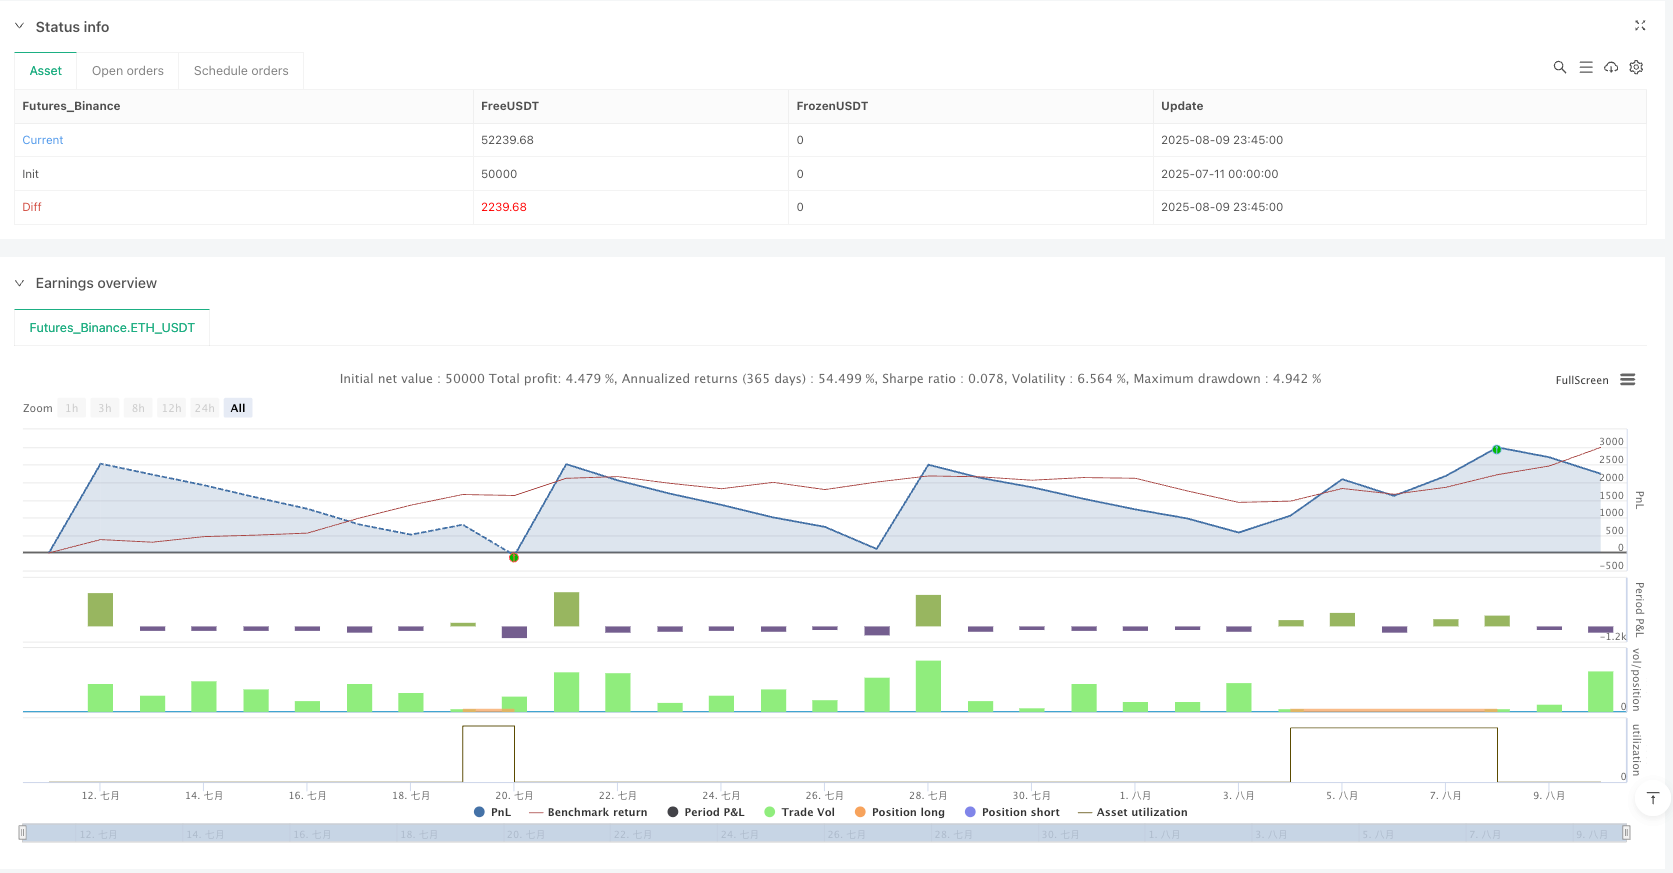Image resolution: width=1673 pixels, height=873 pixels.
Task: Click the scroll-to-top arrow icon
Action: click(x=1652, y=798)
